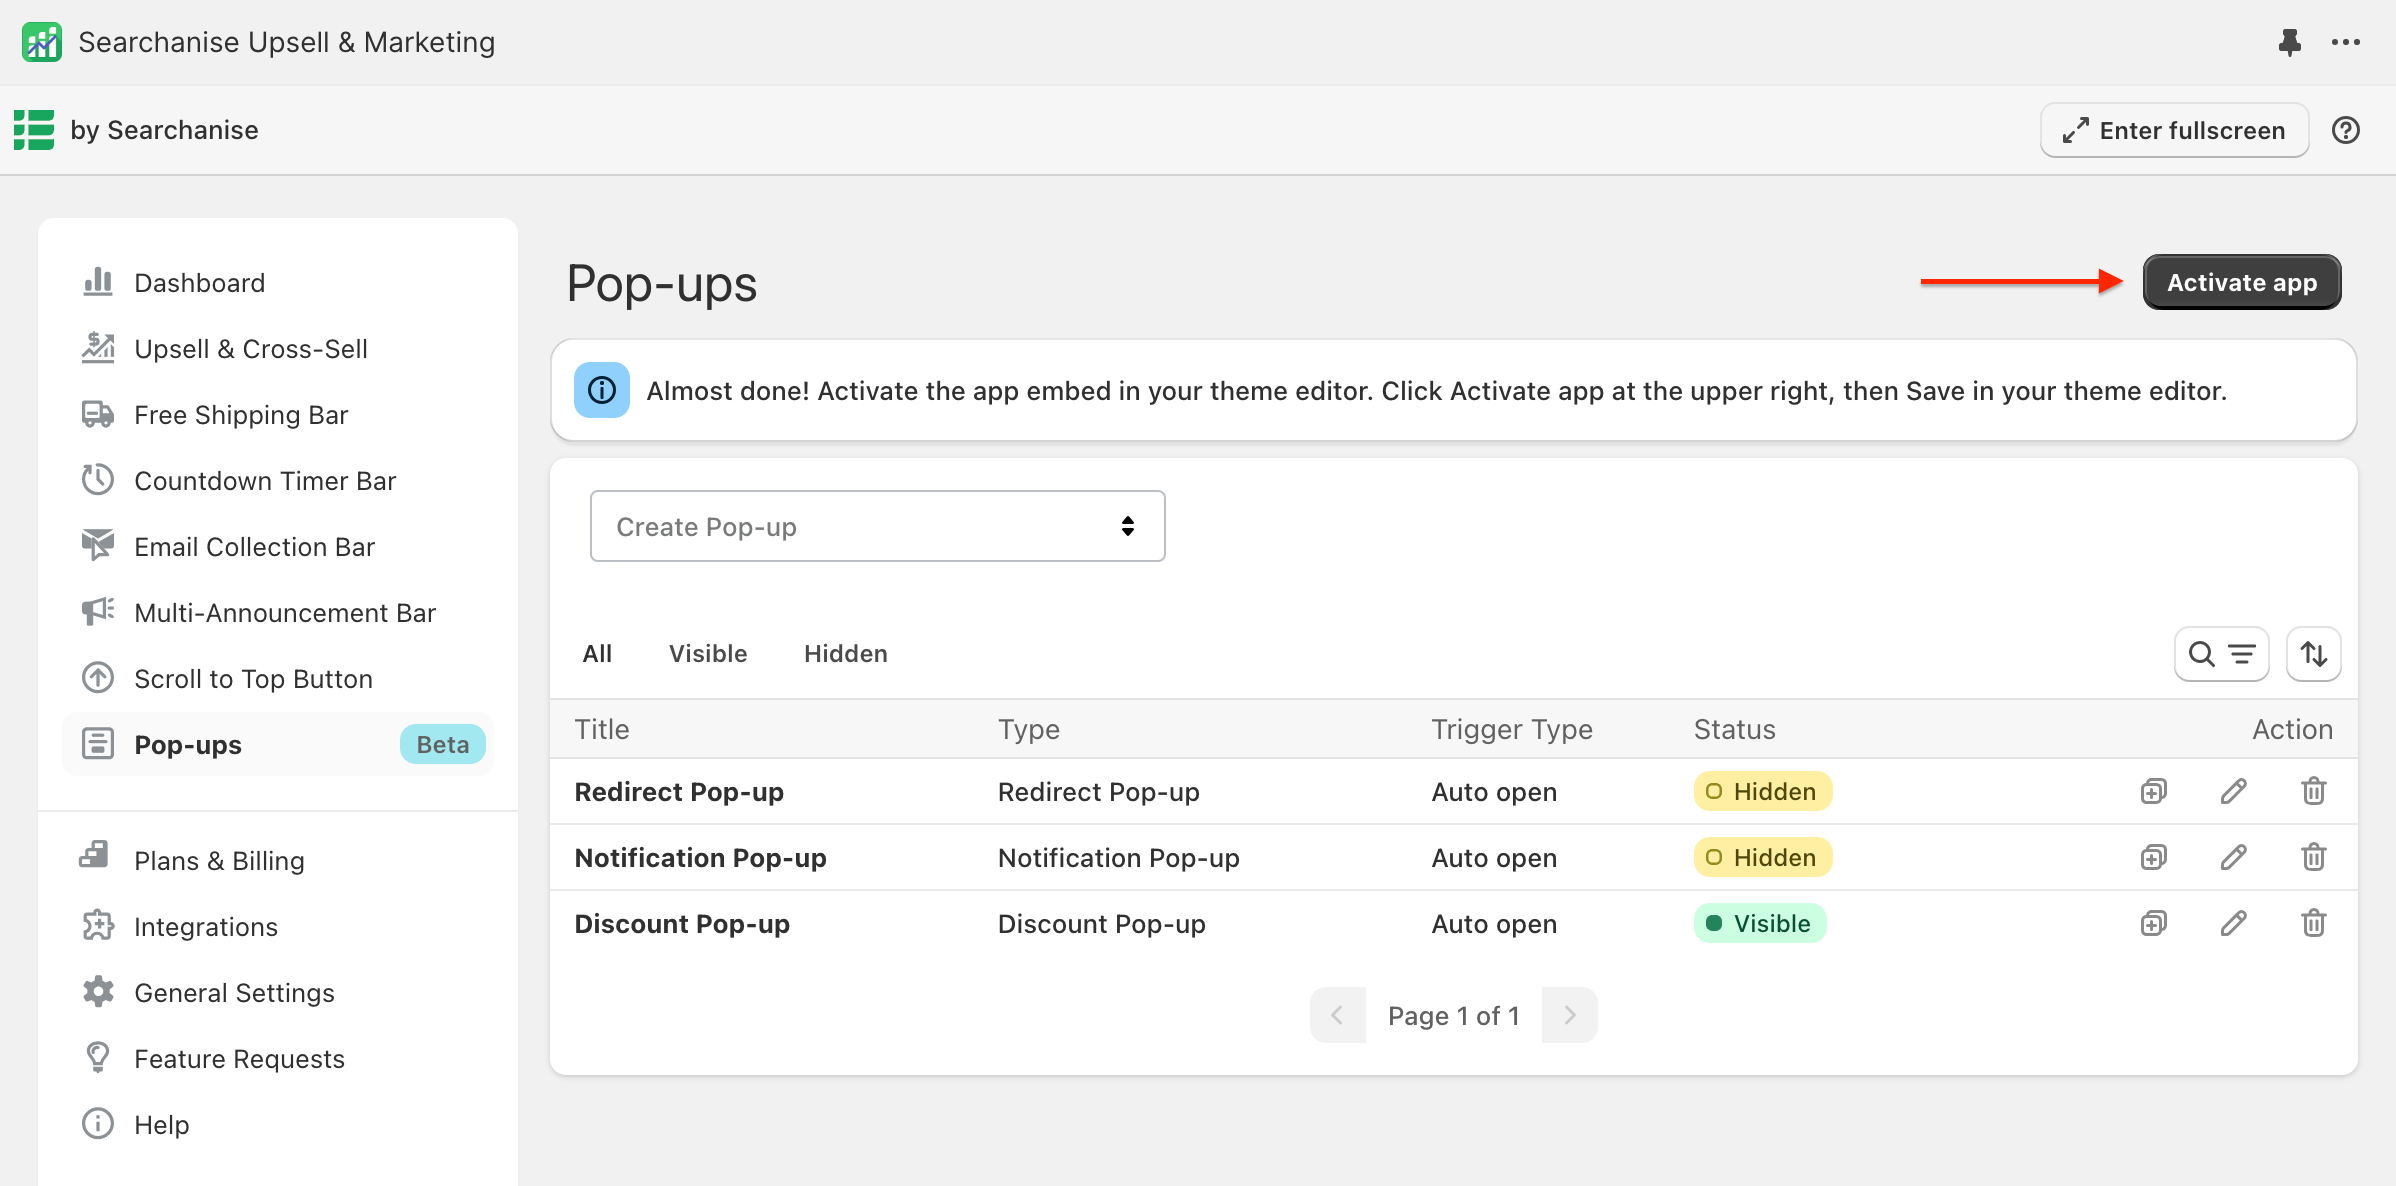Toggle visibility of Redirect Pop-up

coord(1759,790)
